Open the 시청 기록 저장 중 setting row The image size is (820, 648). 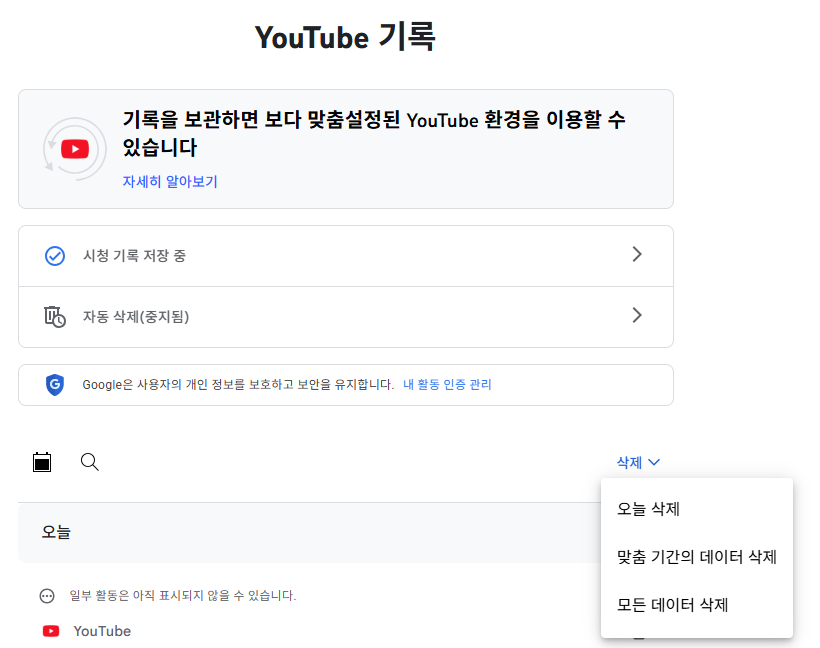(x=346, y=256)
